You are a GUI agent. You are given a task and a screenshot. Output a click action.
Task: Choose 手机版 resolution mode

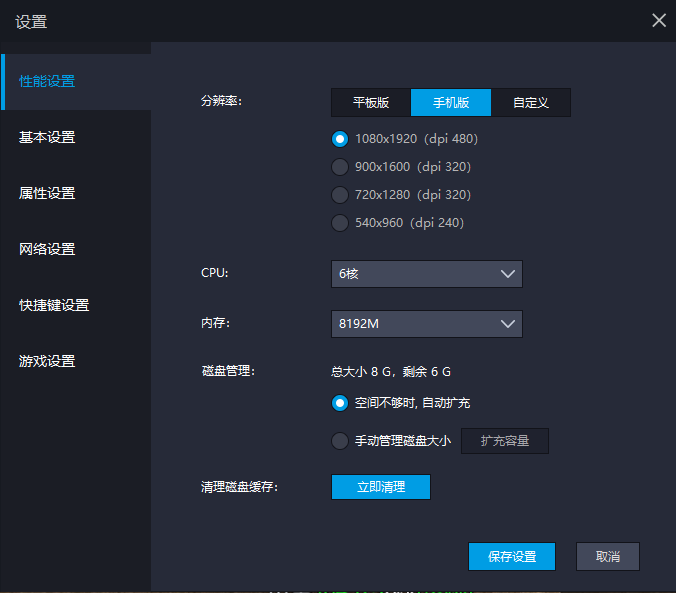(x=451, y=102)
